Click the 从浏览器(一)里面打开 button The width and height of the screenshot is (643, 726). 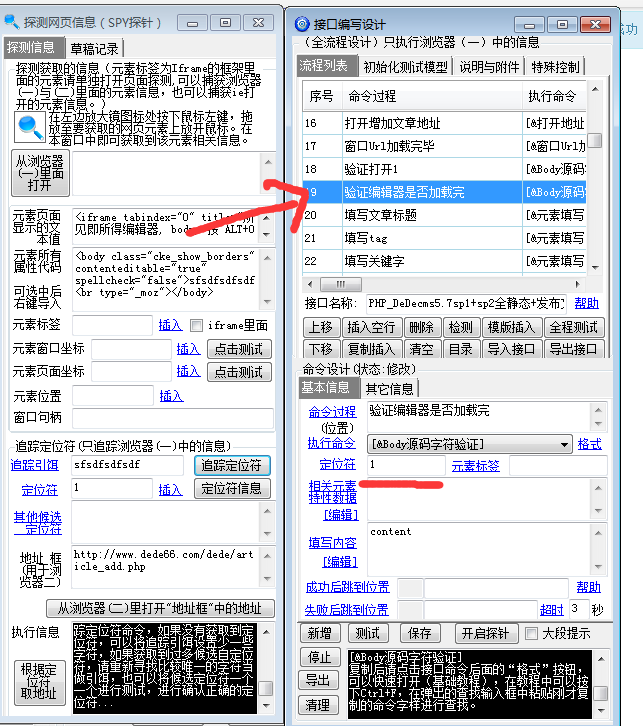click(40, 173)
